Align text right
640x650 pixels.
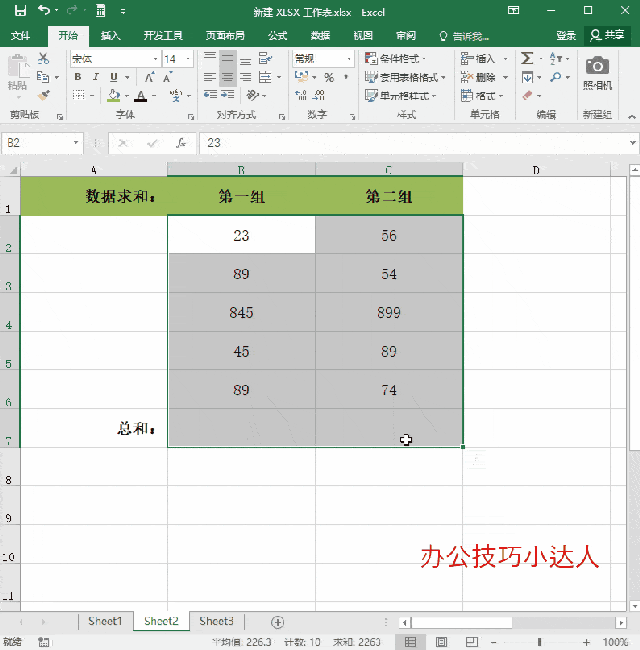click(245, 77)
